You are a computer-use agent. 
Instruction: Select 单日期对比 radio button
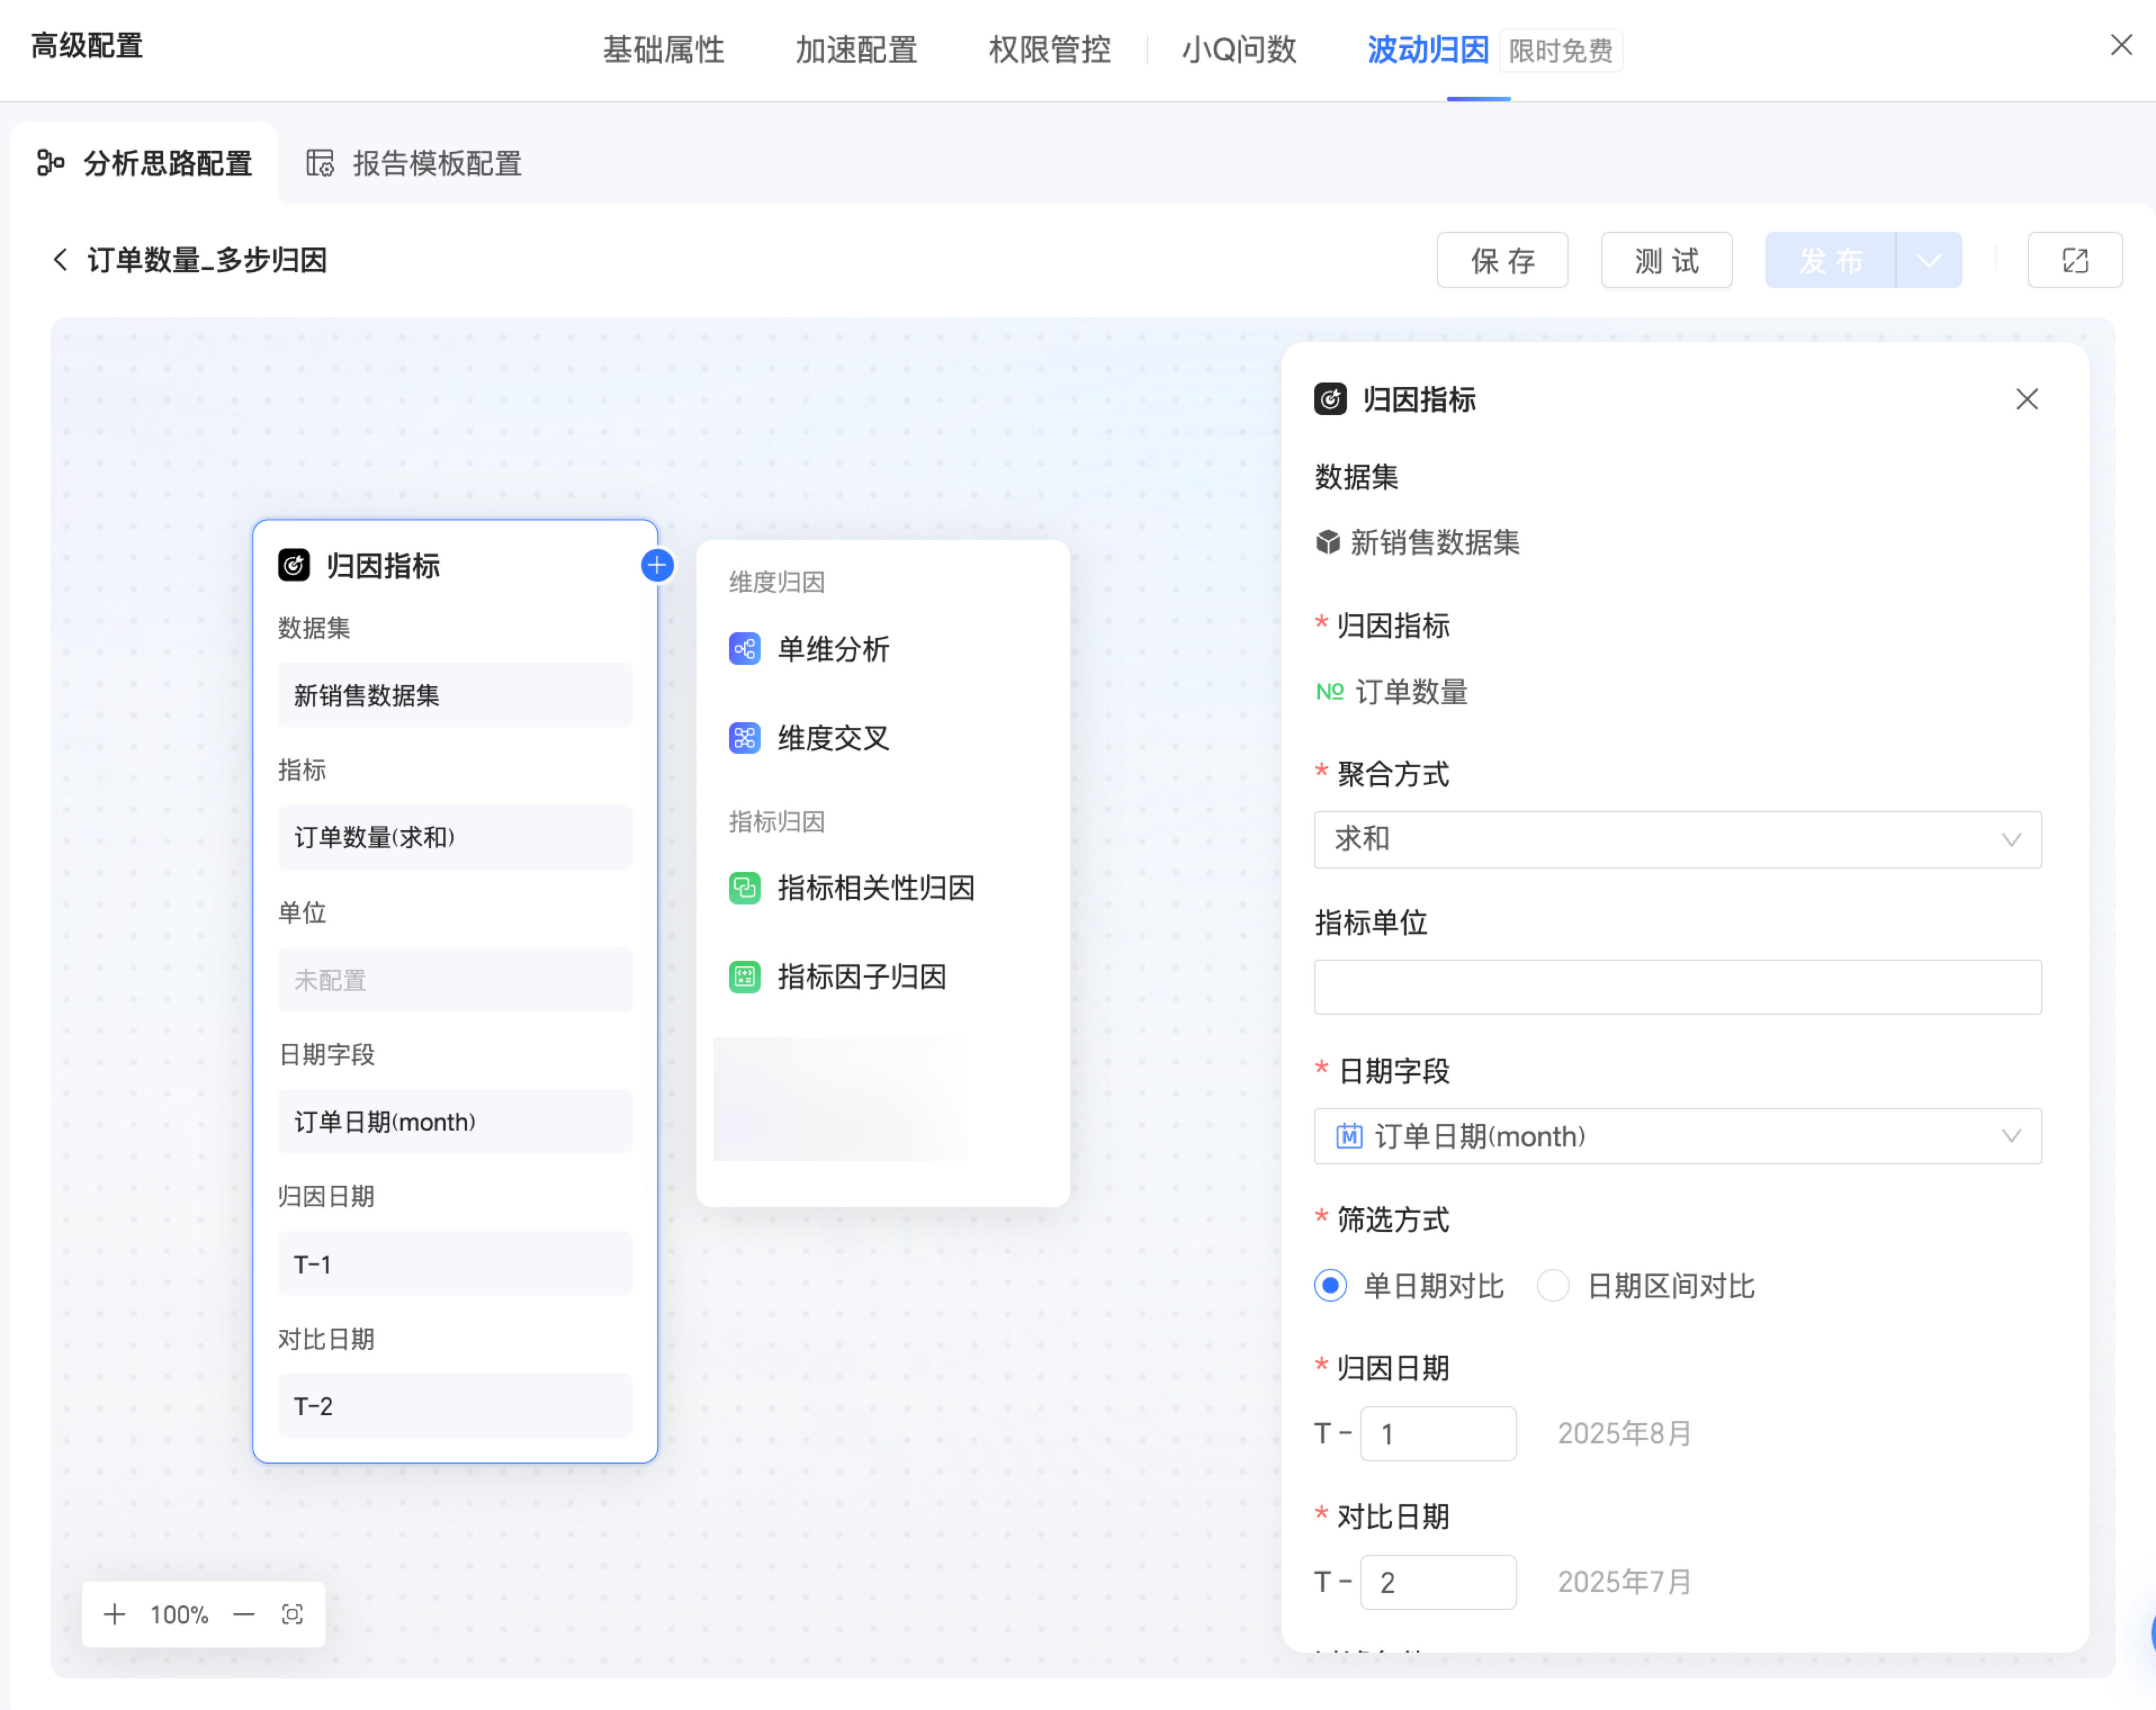[x=1330, y=1285]
